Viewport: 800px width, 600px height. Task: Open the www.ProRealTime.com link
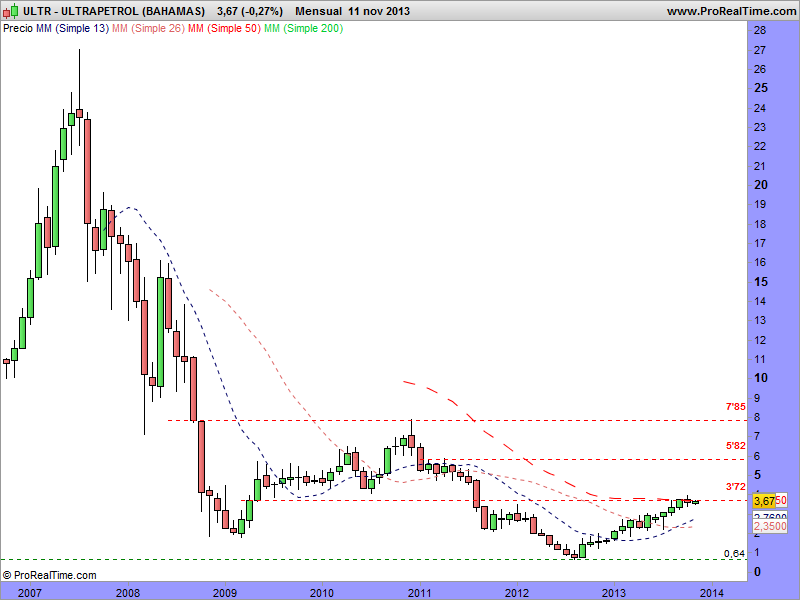(x=731, y=11)
